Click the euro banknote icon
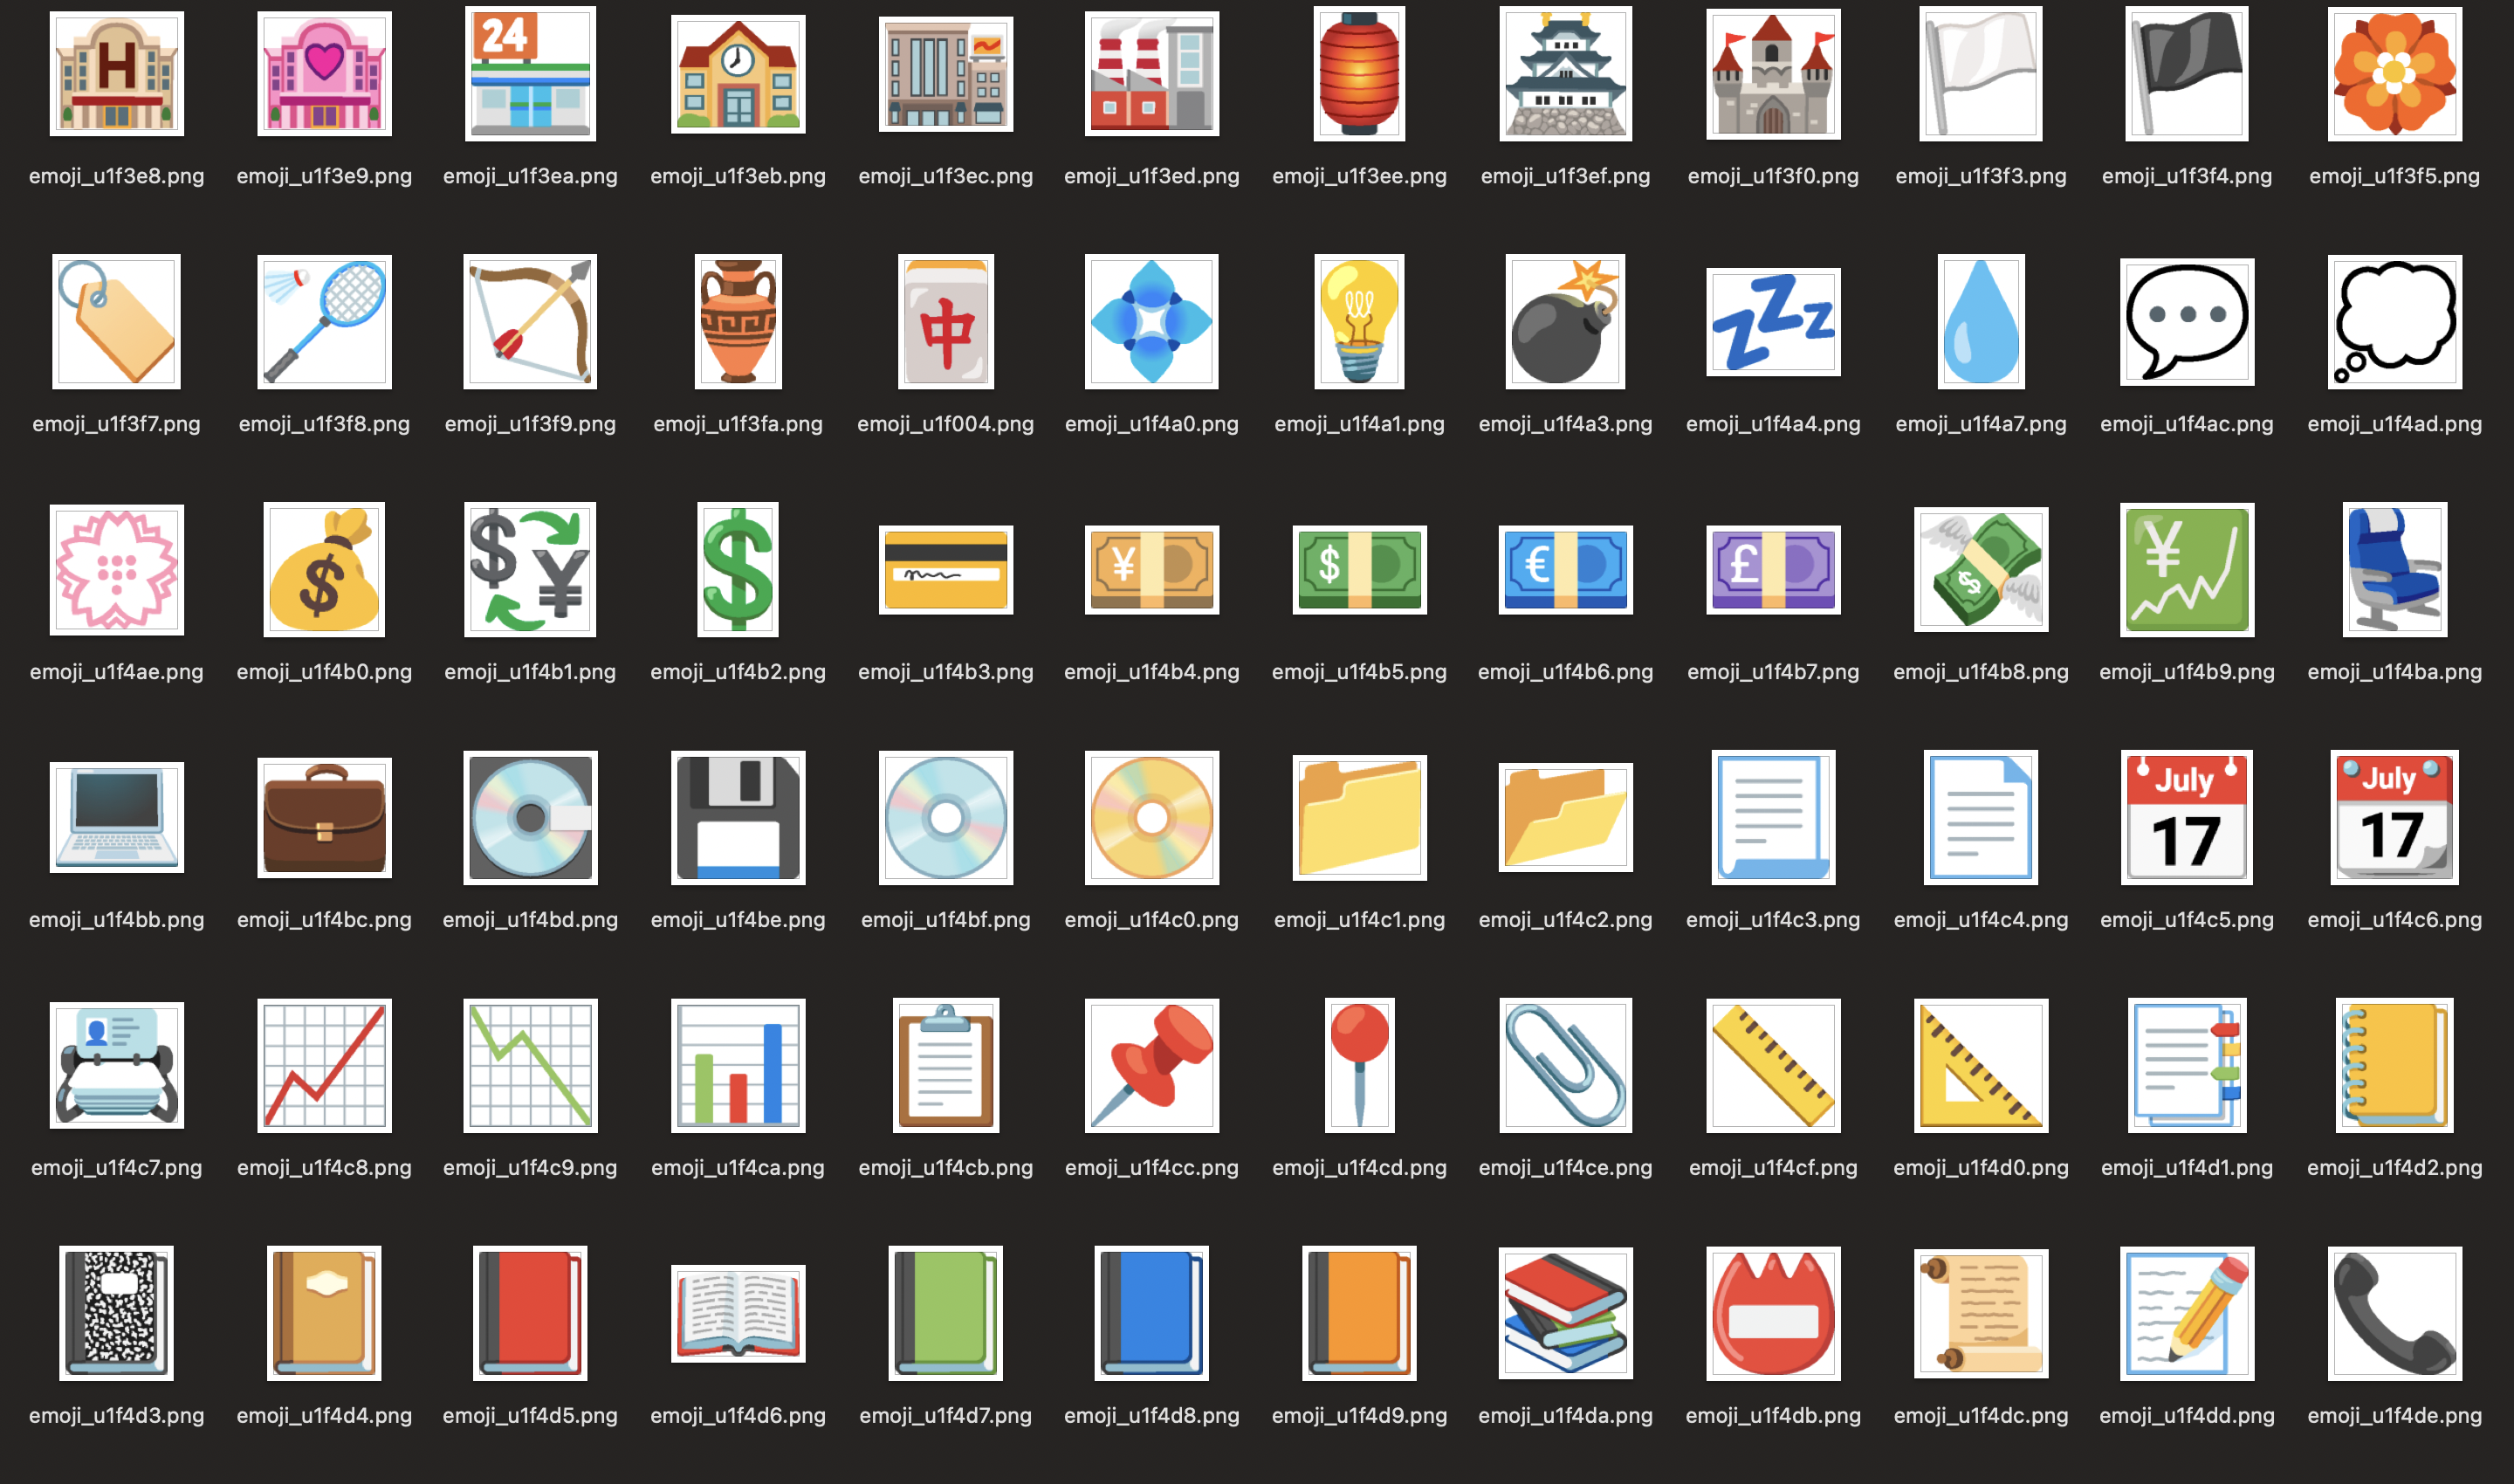 1565,570
